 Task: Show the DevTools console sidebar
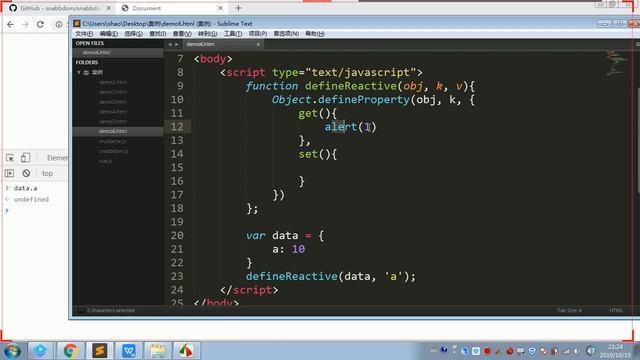[9, 173]
